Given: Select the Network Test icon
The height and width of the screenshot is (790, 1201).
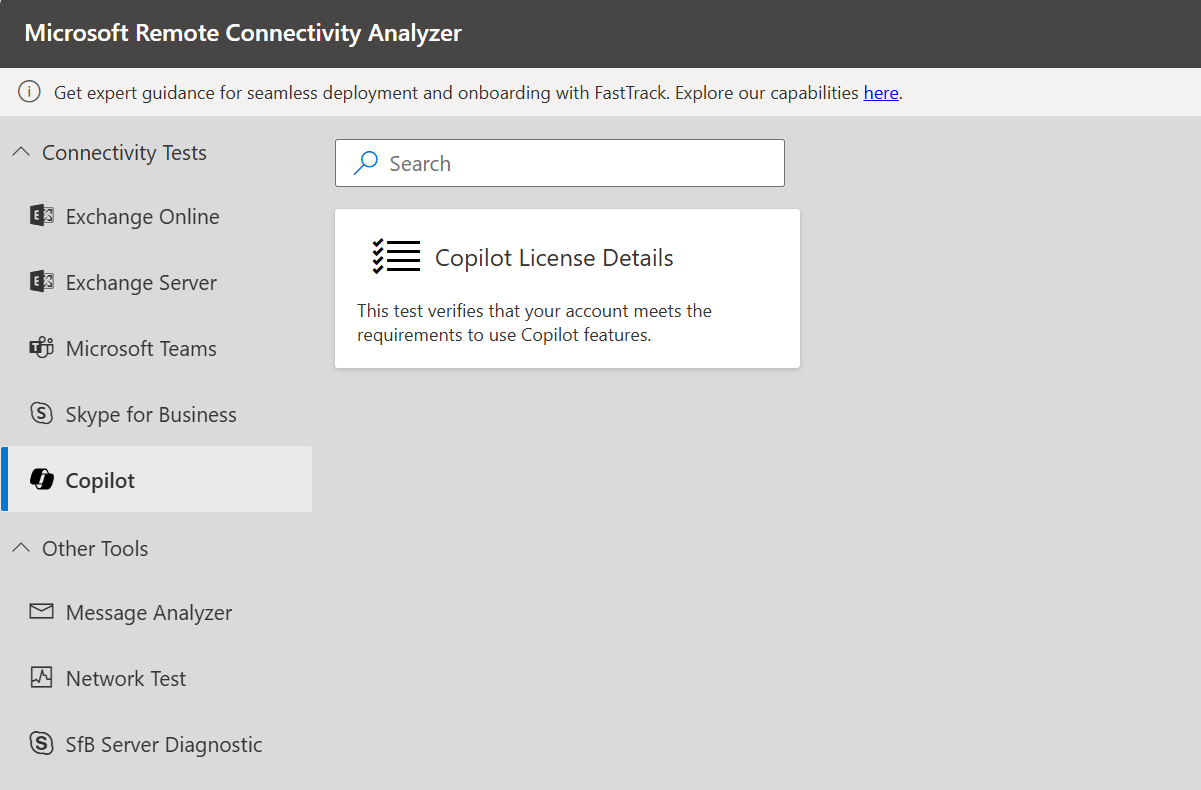Looking at the screenshot, I should [x=41, y=677].
